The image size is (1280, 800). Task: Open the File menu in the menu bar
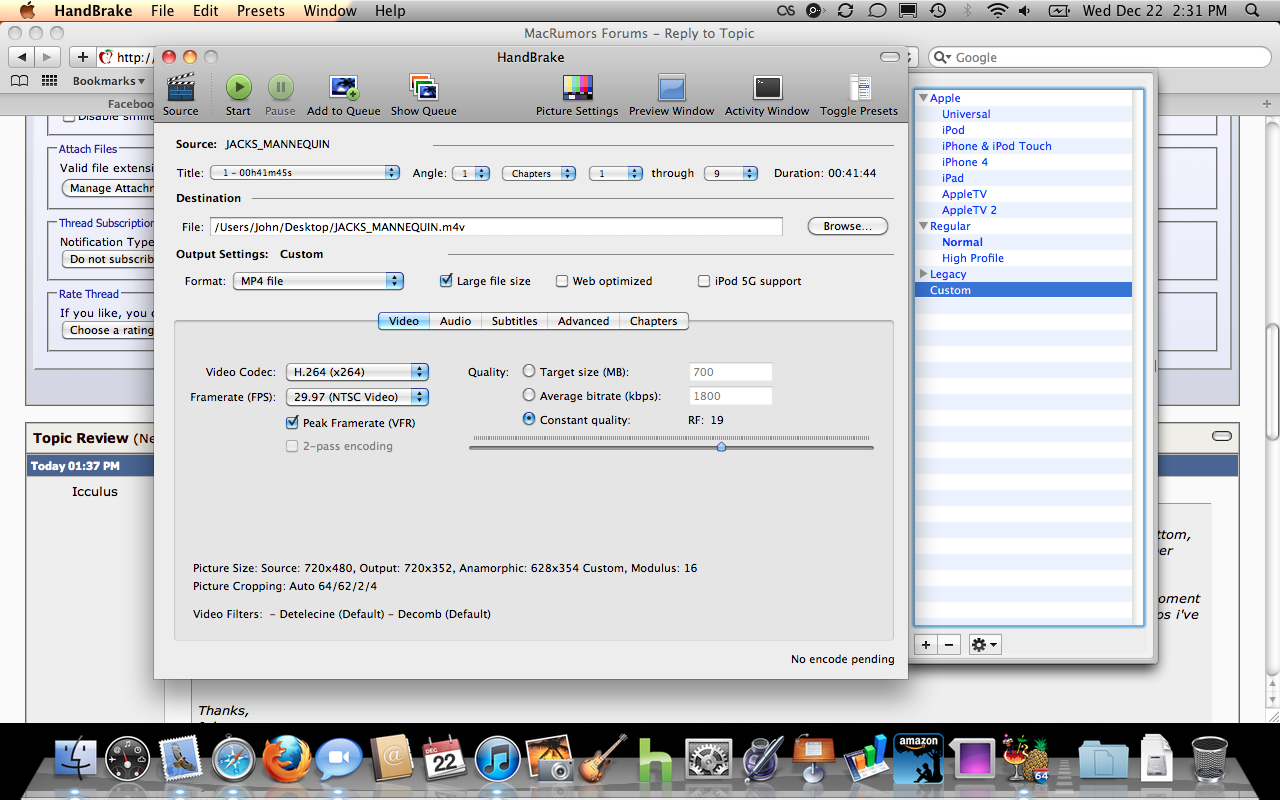[x=162, y=11]
